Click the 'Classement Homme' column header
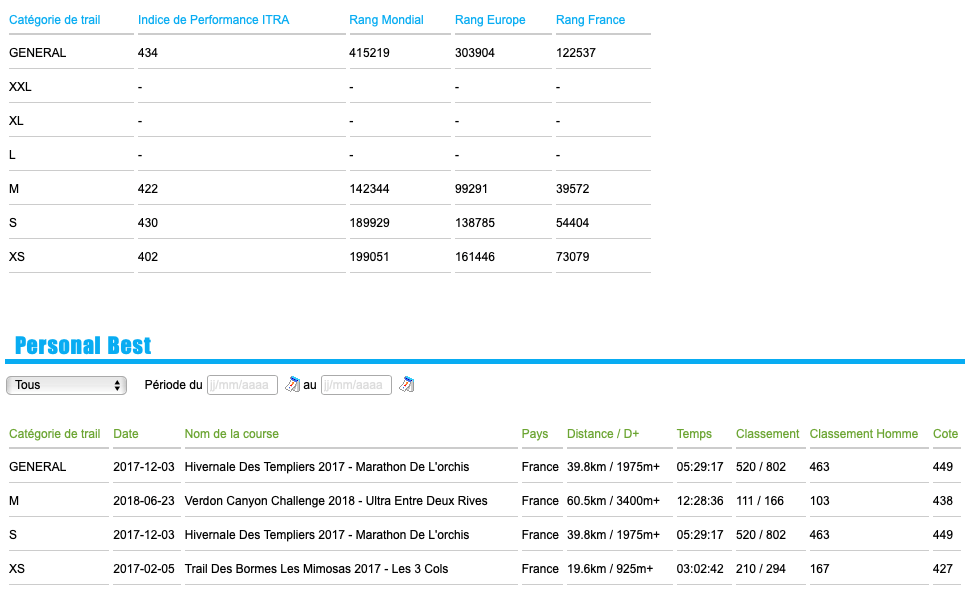Viewport: 968px width, 593px height. (863, 434)
